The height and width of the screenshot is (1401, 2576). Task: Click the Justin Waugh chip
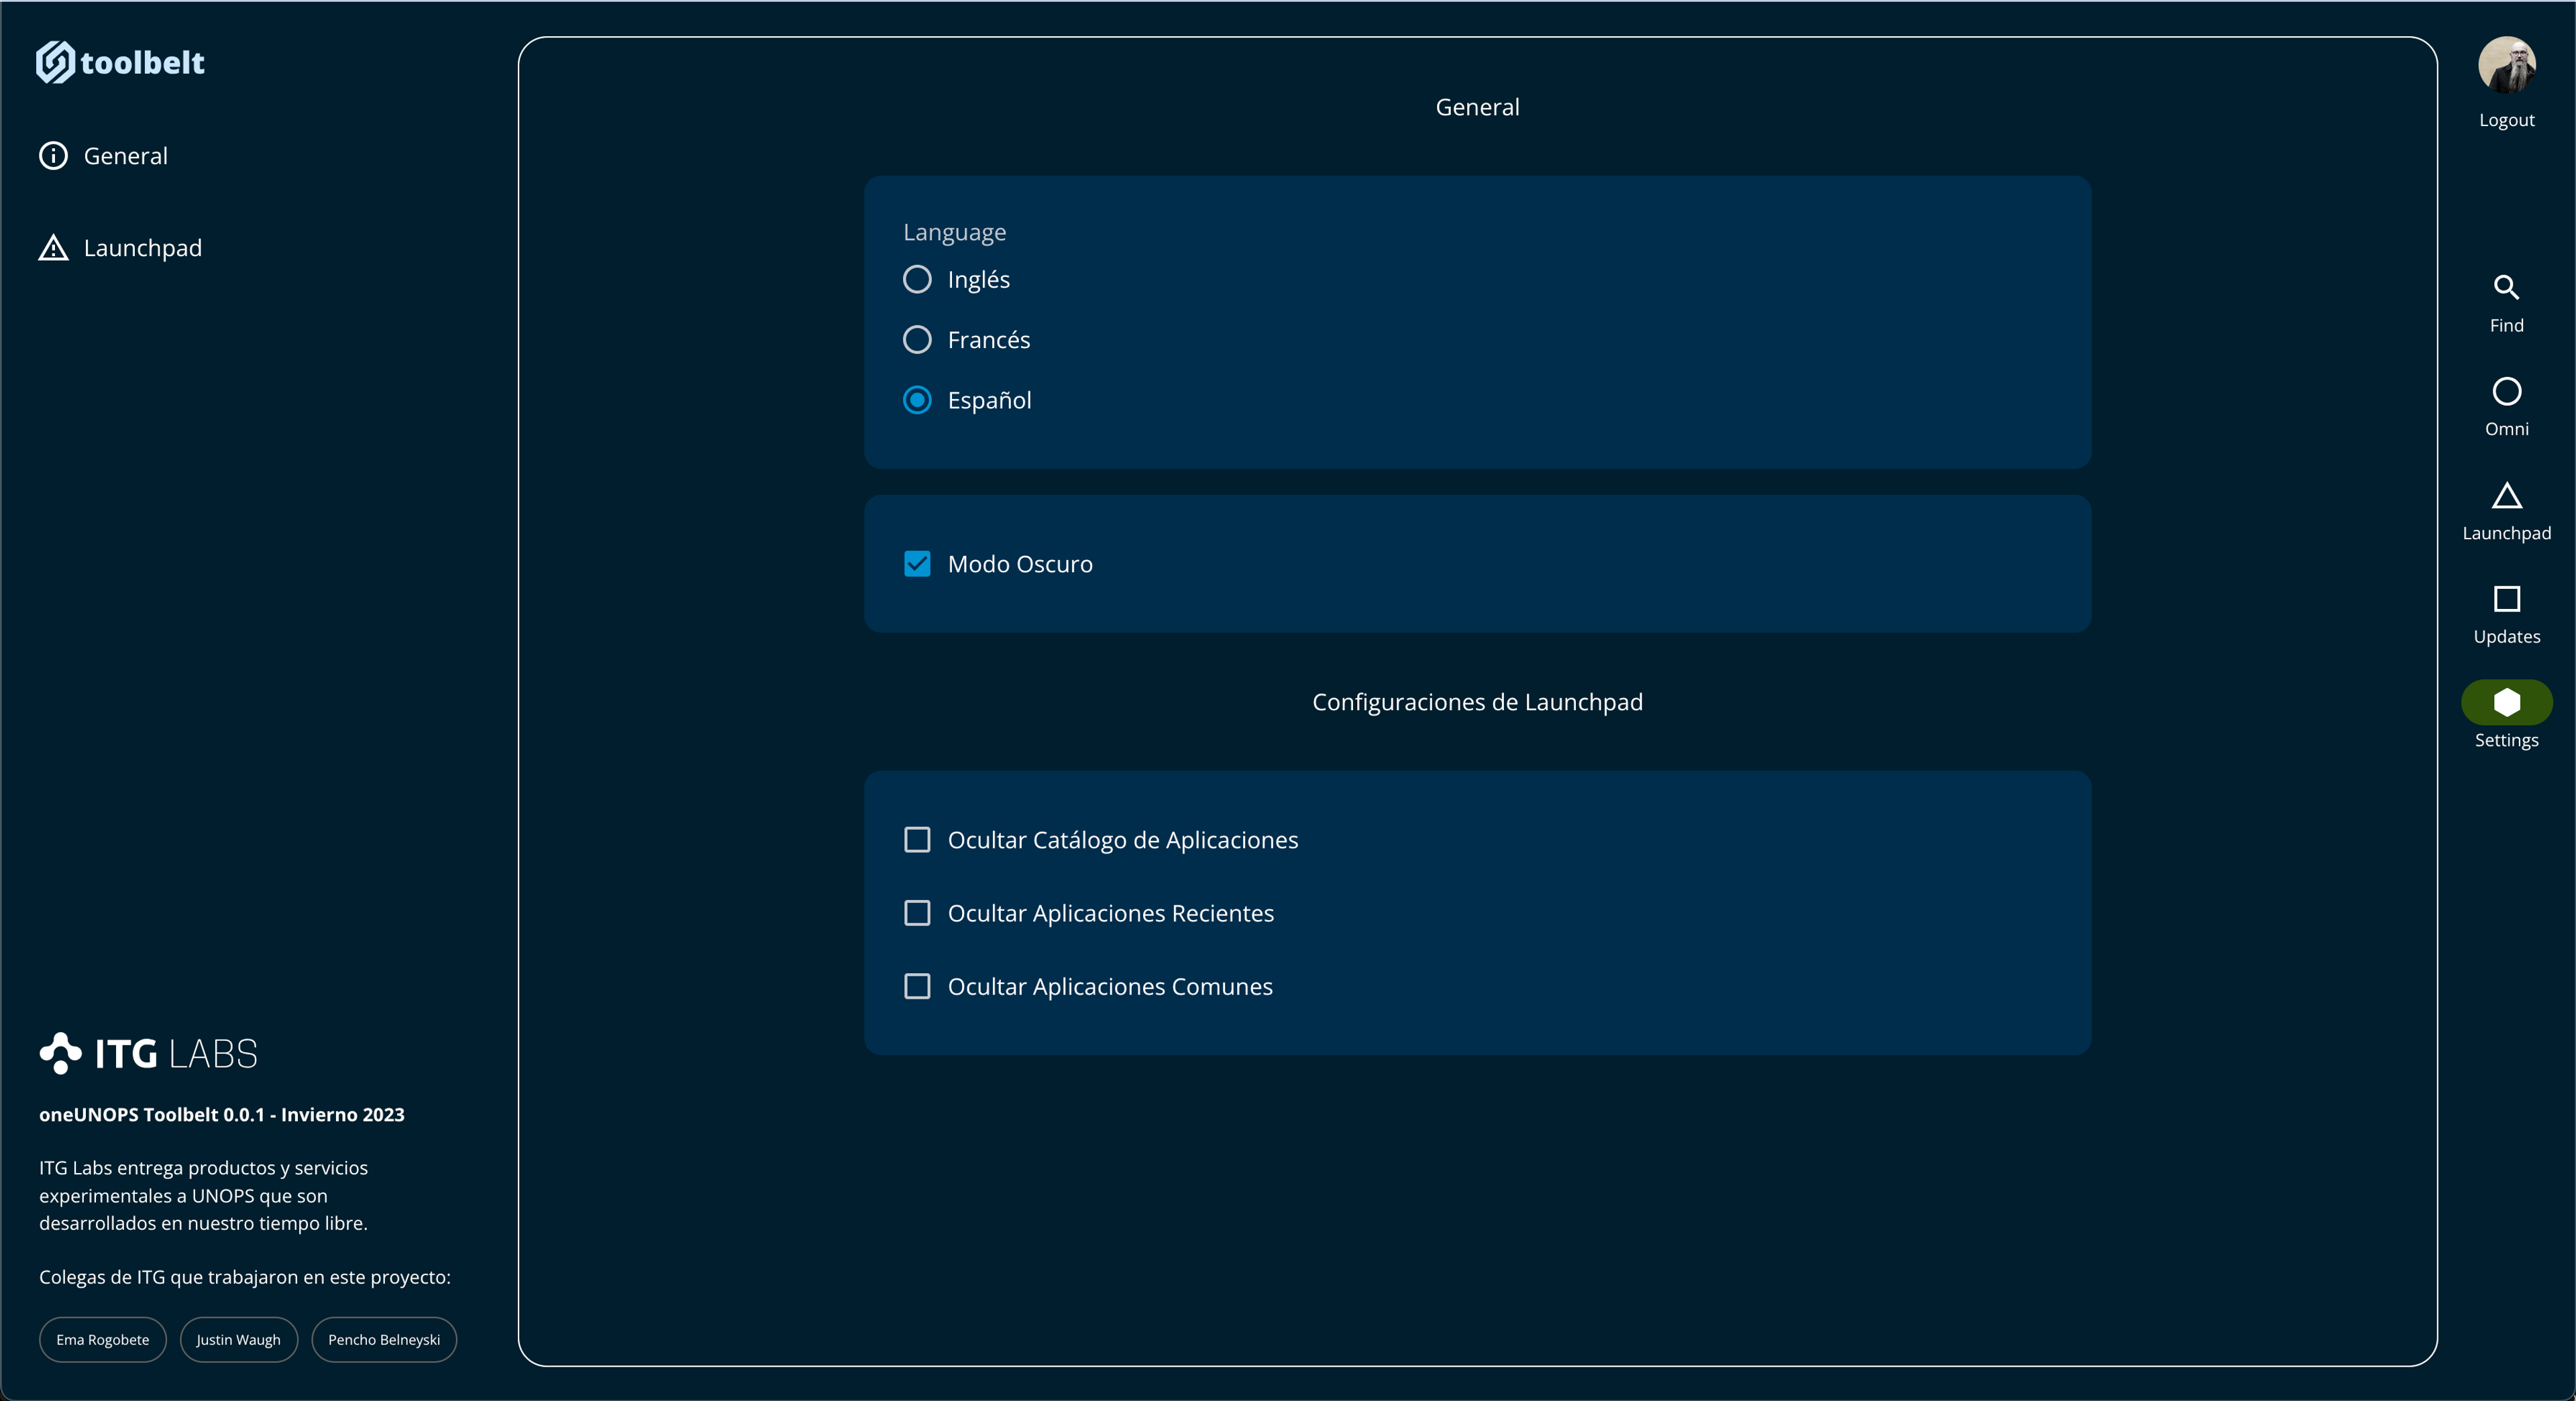pyautogui.click(x=238, y=1339)
